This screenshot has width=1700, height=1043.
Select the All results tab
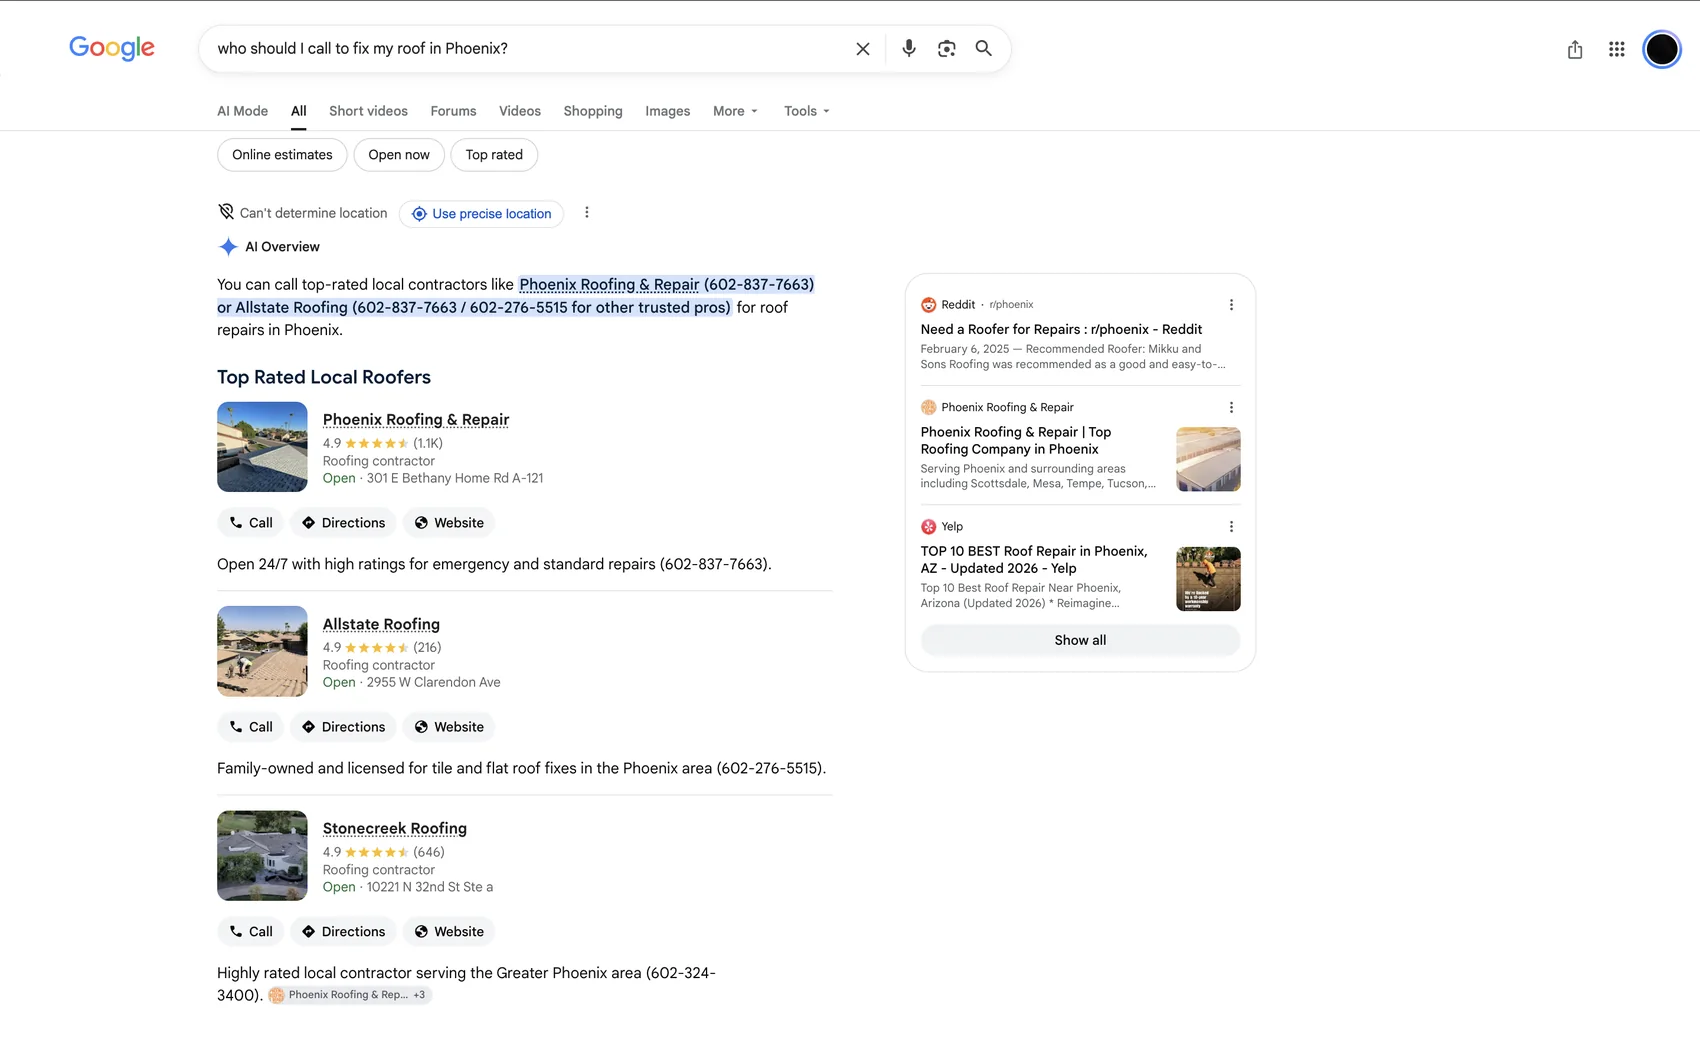(299, 111)
